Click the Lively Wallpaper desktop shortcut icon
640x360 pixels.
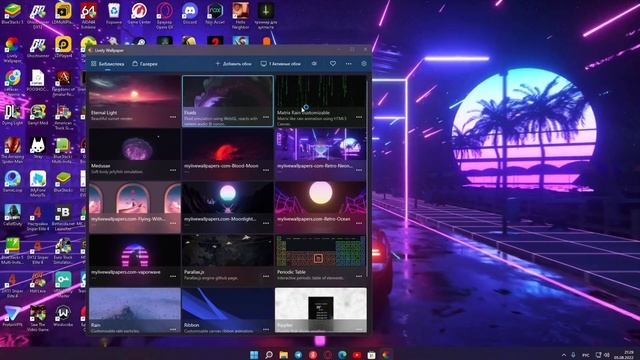coord(12,50)
